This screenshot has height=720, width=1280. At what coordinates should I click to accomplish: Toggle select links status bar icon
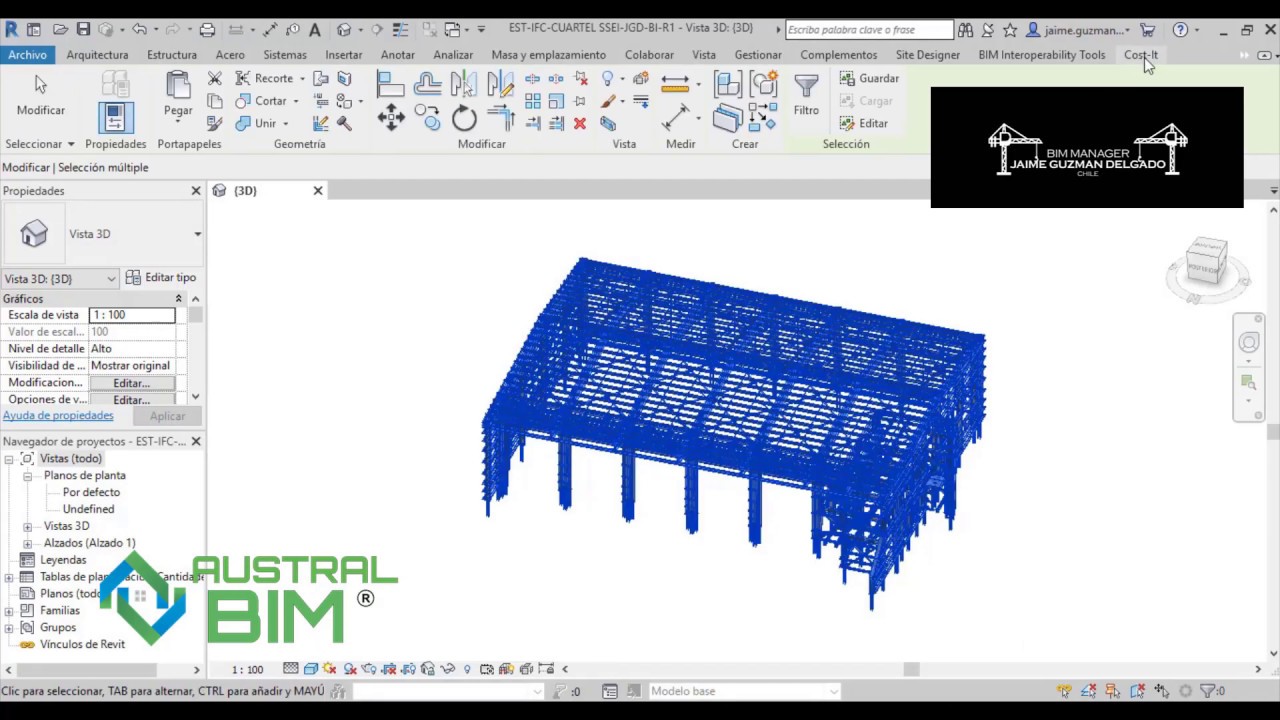click(1064, 691)
